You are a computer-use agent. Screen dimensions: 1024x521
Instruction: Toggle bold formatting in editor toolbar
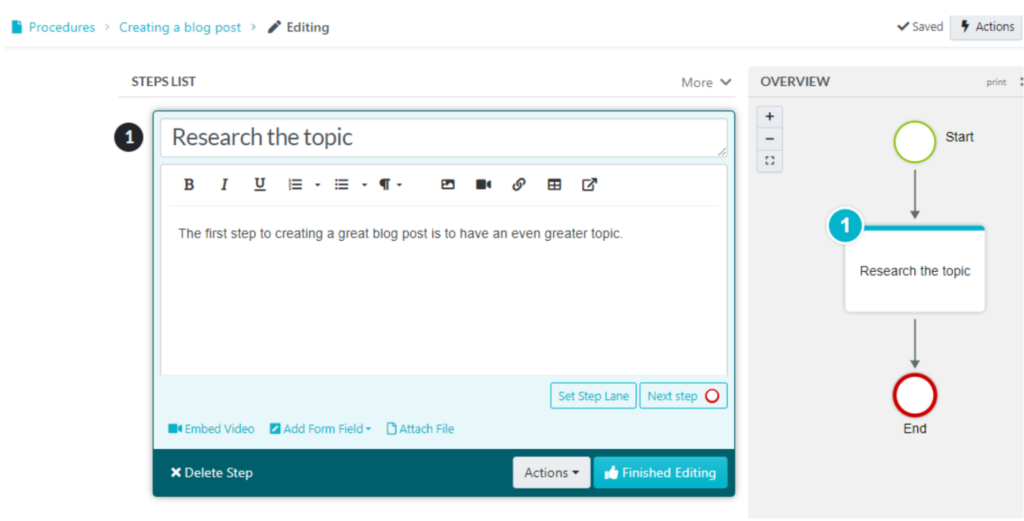pos(189,185)
